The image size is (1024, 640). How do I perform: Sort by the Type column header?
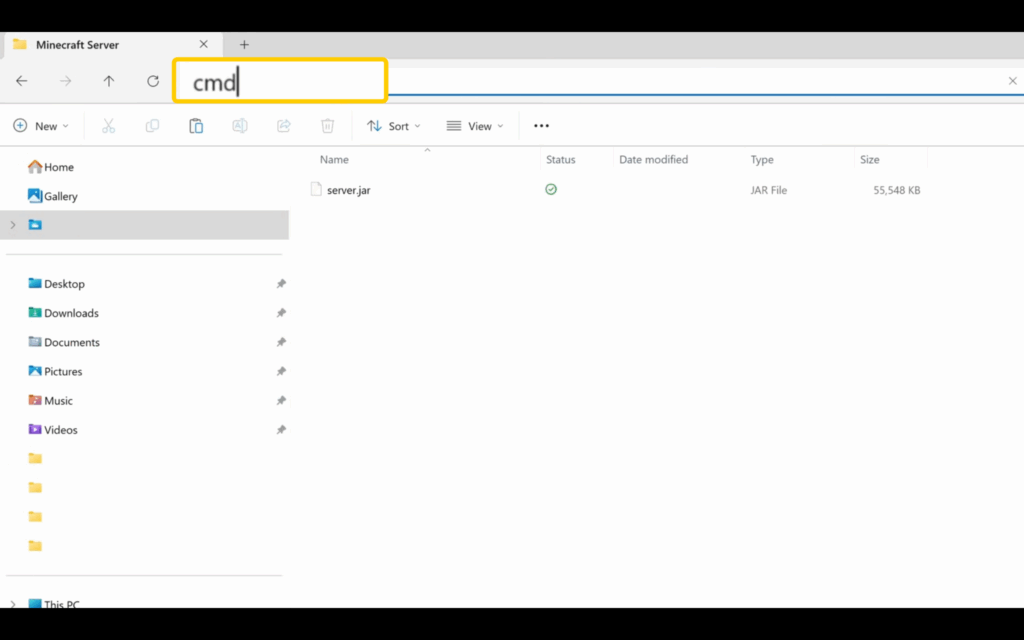(761, 159)
